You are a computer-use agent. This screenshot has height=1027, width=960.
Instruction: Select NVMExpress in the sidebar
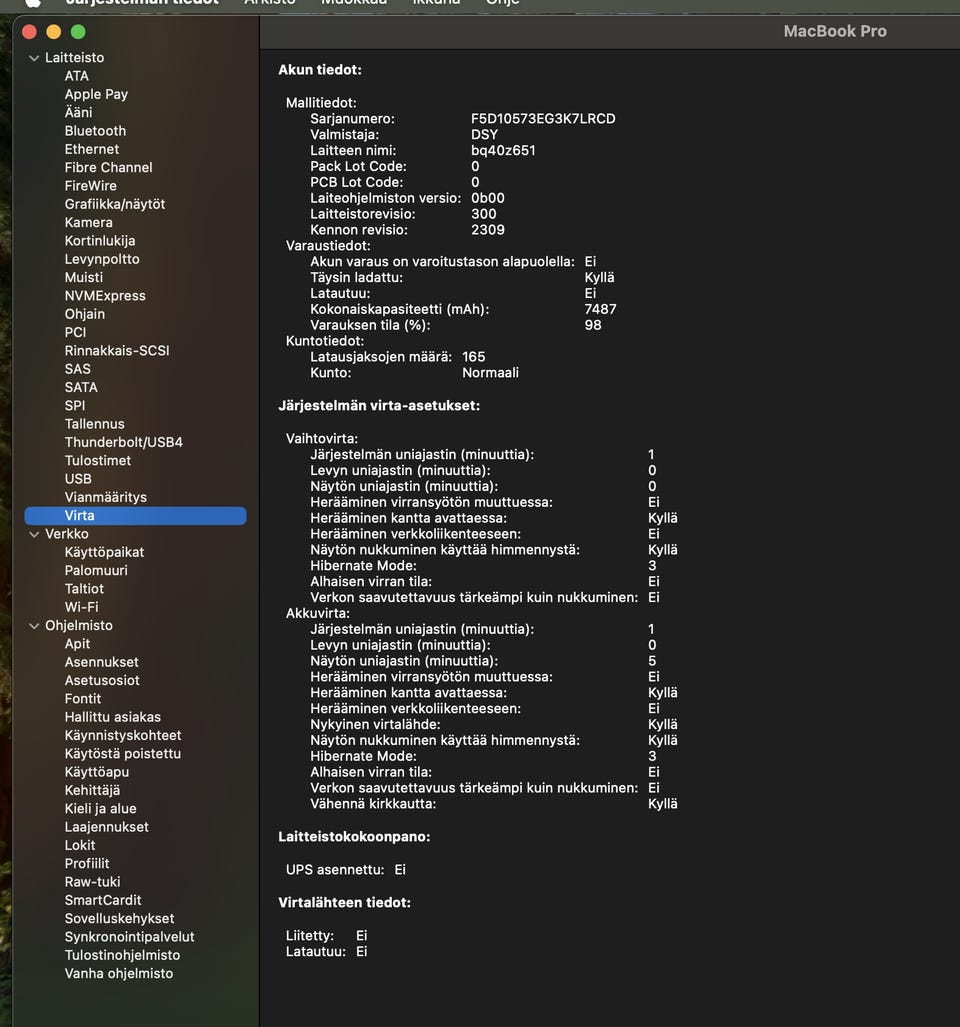click(105, 296)
